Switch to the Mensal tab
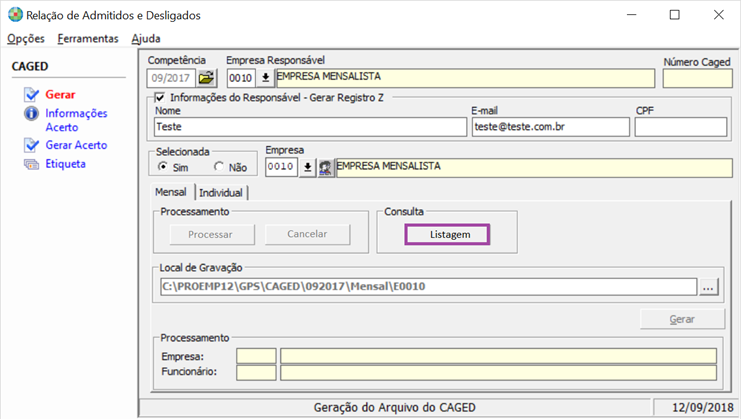 171,192
